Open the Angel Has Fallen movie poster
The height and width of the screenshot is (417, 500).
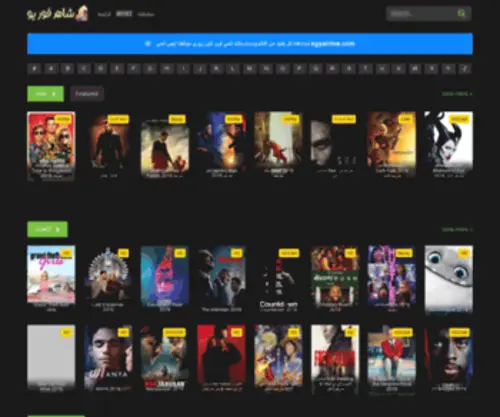tap(165, 146)
